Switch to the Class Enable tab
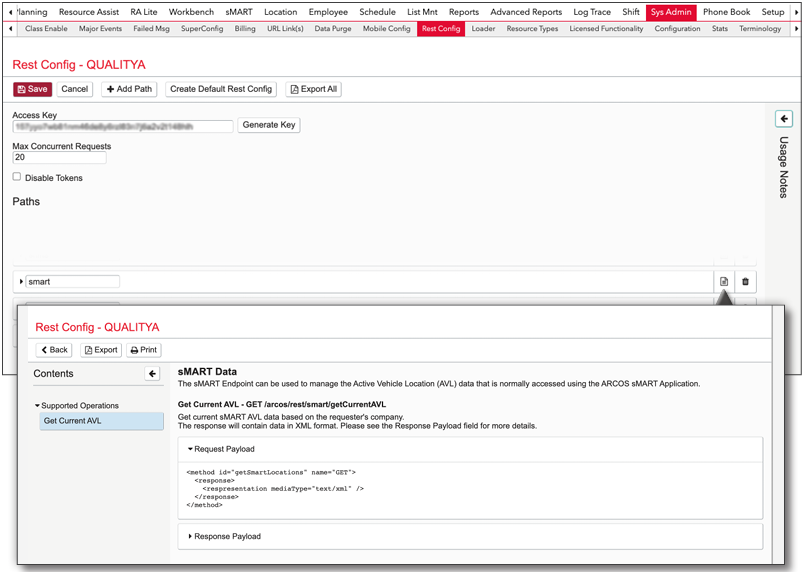 coord(46,29)
